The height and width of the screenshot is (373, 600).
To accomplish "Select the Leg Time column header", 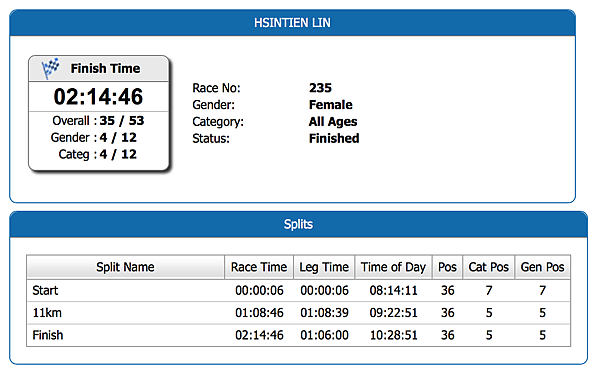I will [x=324, y=267].
